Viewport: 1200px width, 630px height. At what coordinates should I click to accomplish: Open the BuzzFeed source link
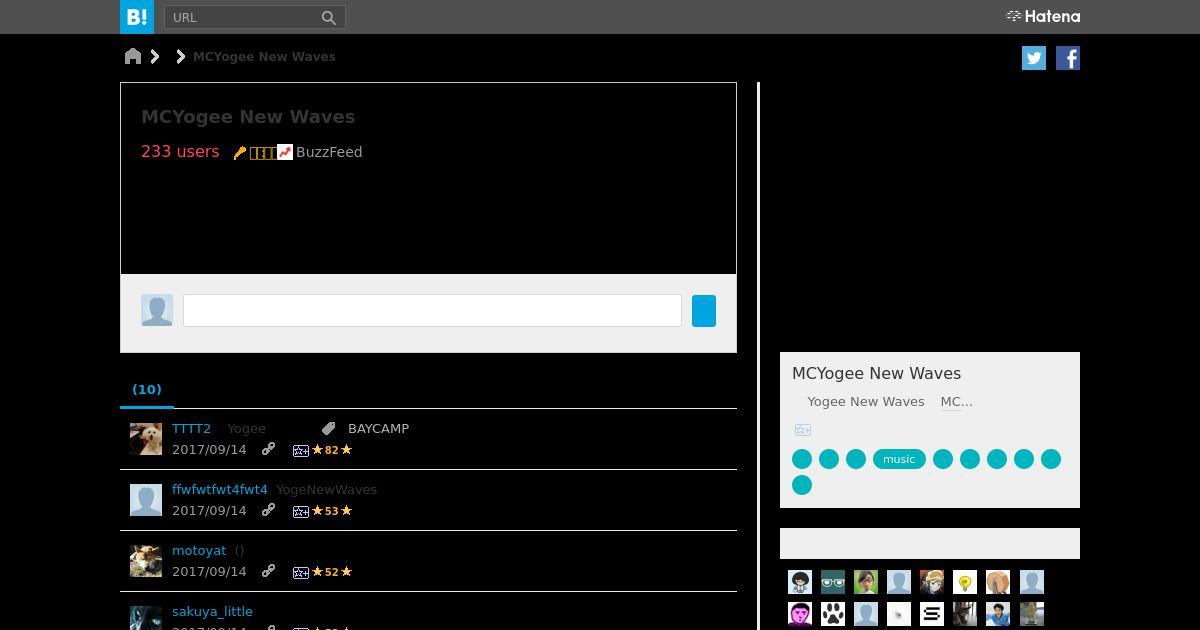click(329, 152)
